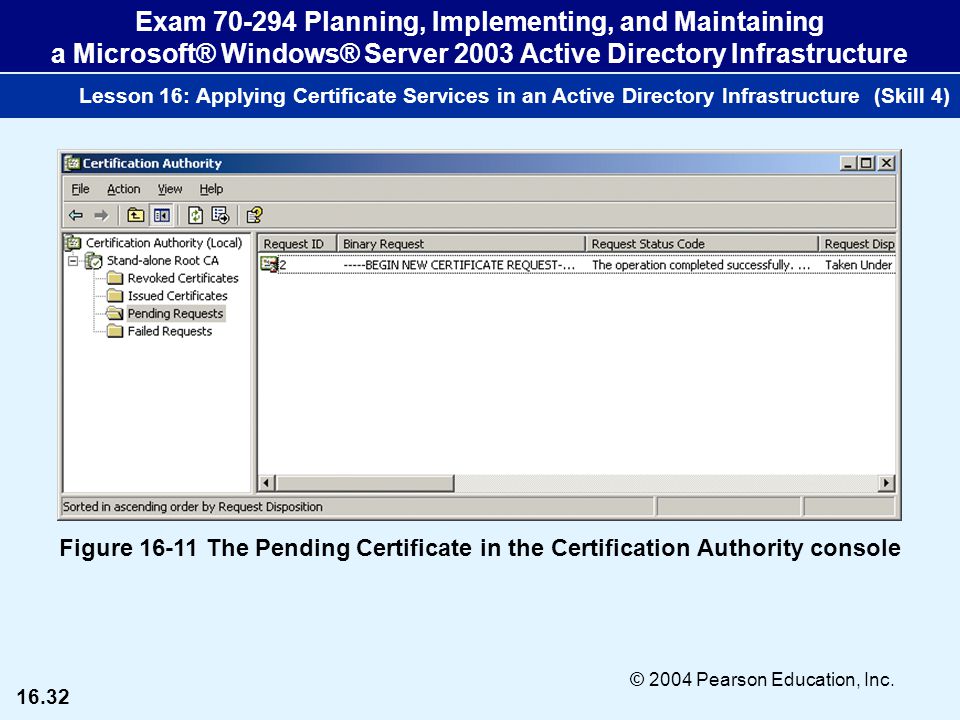Click the Issued Certificates folder icon
960x720 pixels.
(115, 296)
